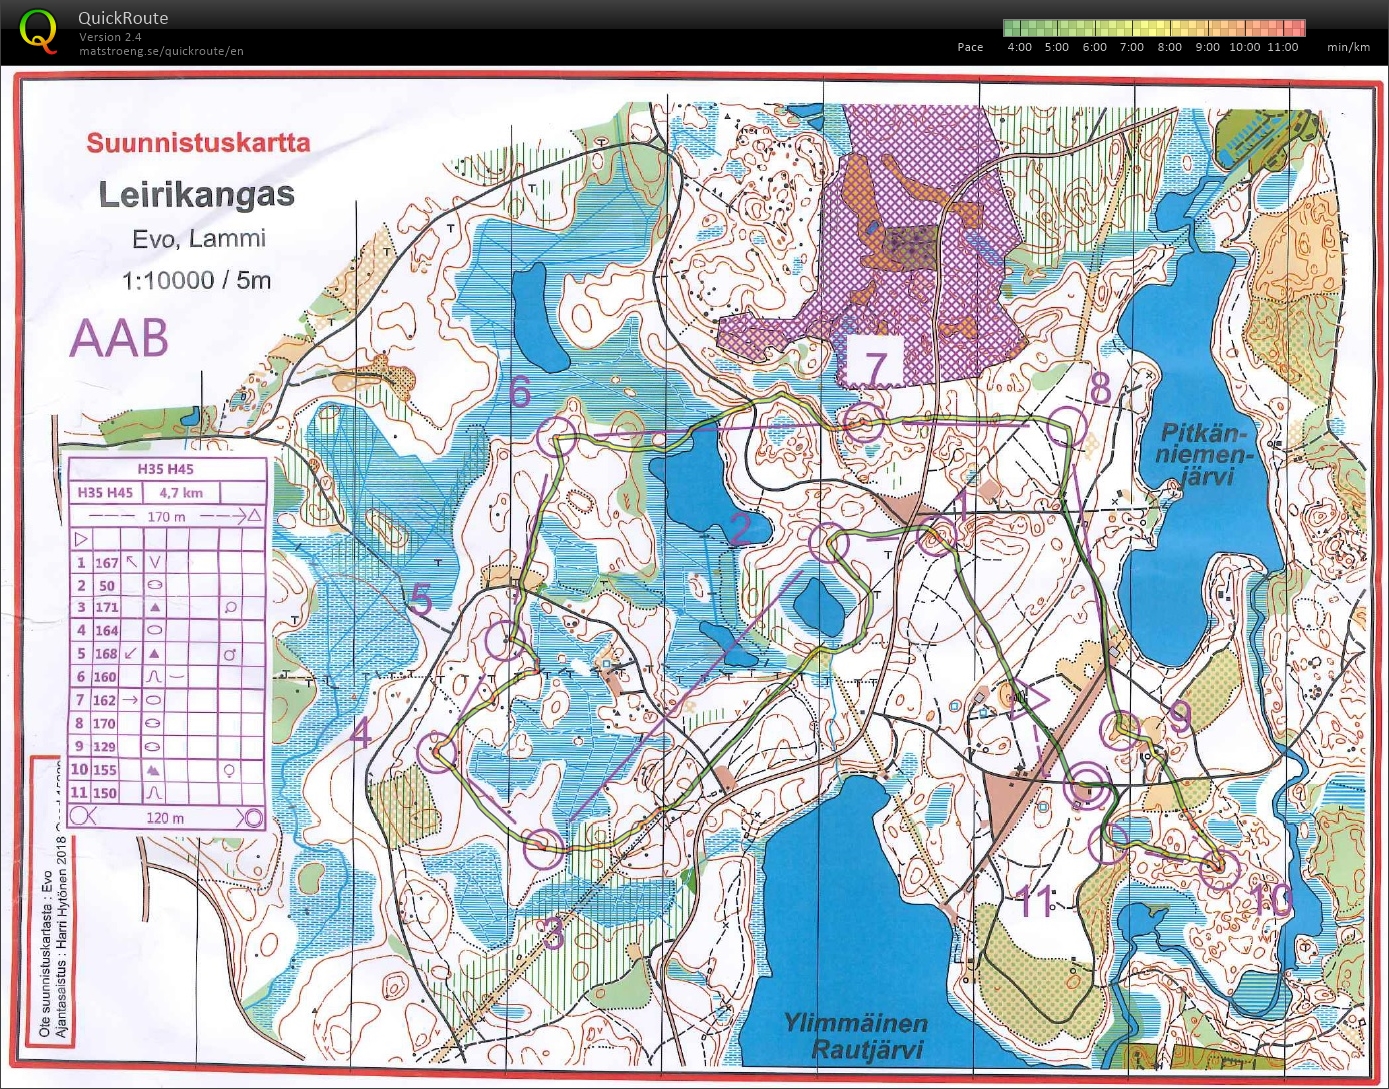Click the Evo, Lammi location text
Screen dimensions: 1389x1089
tap(199, 239)
